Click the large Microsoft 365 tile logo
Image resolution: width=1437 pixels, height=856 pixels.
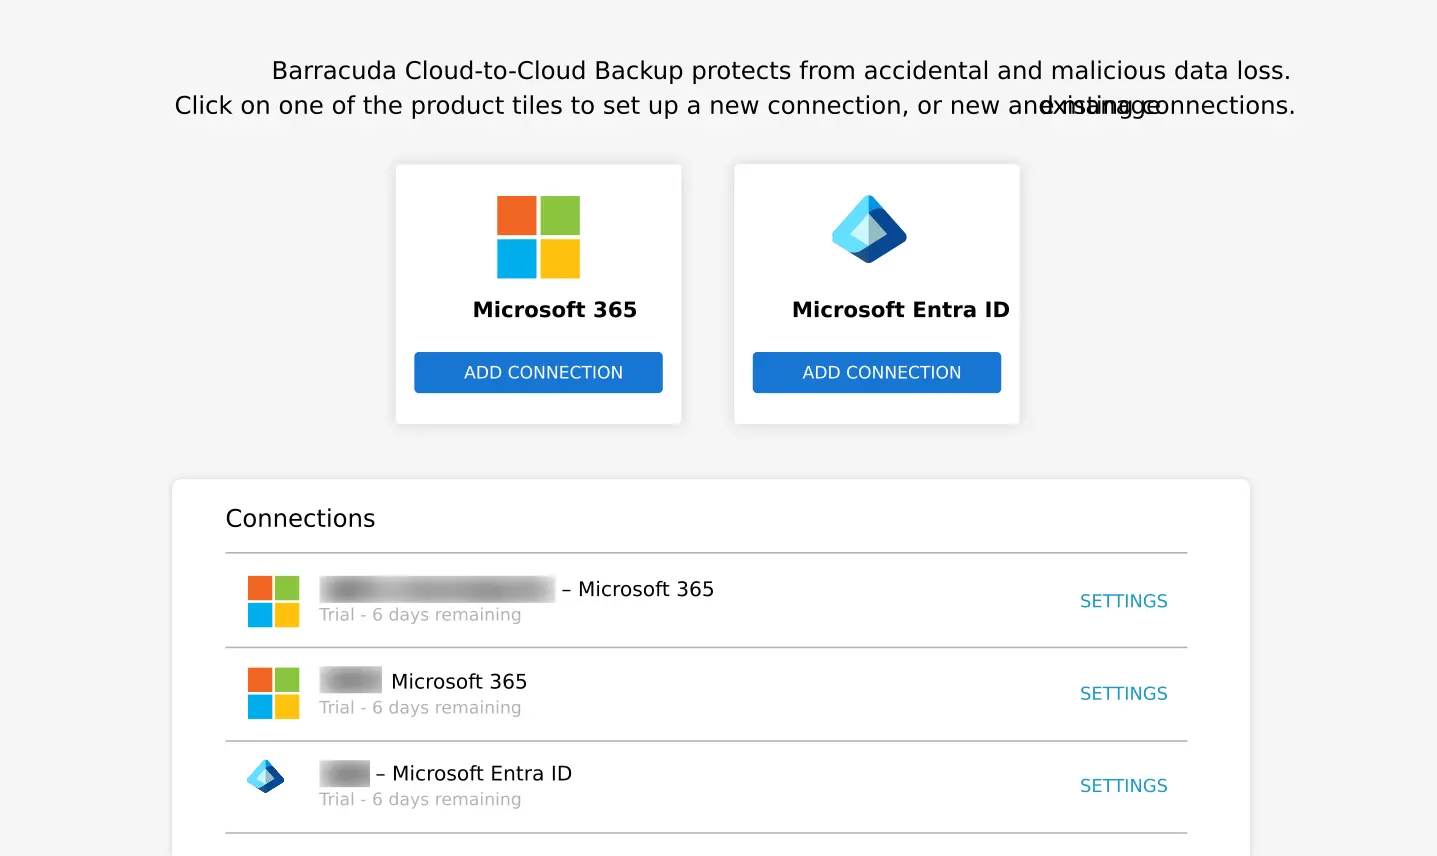click(538, 237)
